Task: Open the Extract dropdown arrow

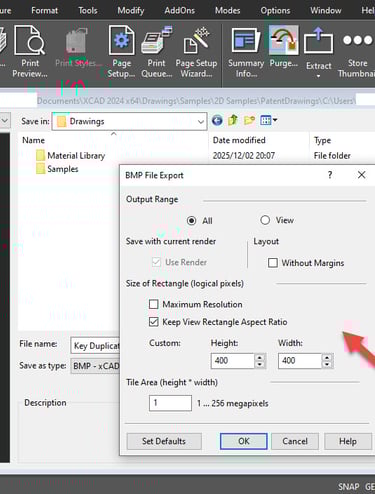Action: coord(318,76)
